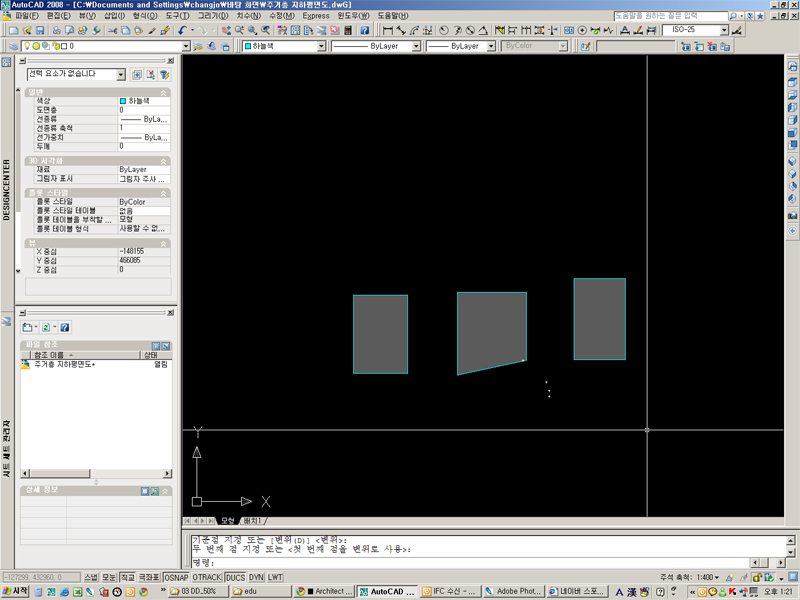The height and width of the screenshot is (600, 800).
Task: Open the ISO-25 dimension style dropdown
Action: point(723,31)
